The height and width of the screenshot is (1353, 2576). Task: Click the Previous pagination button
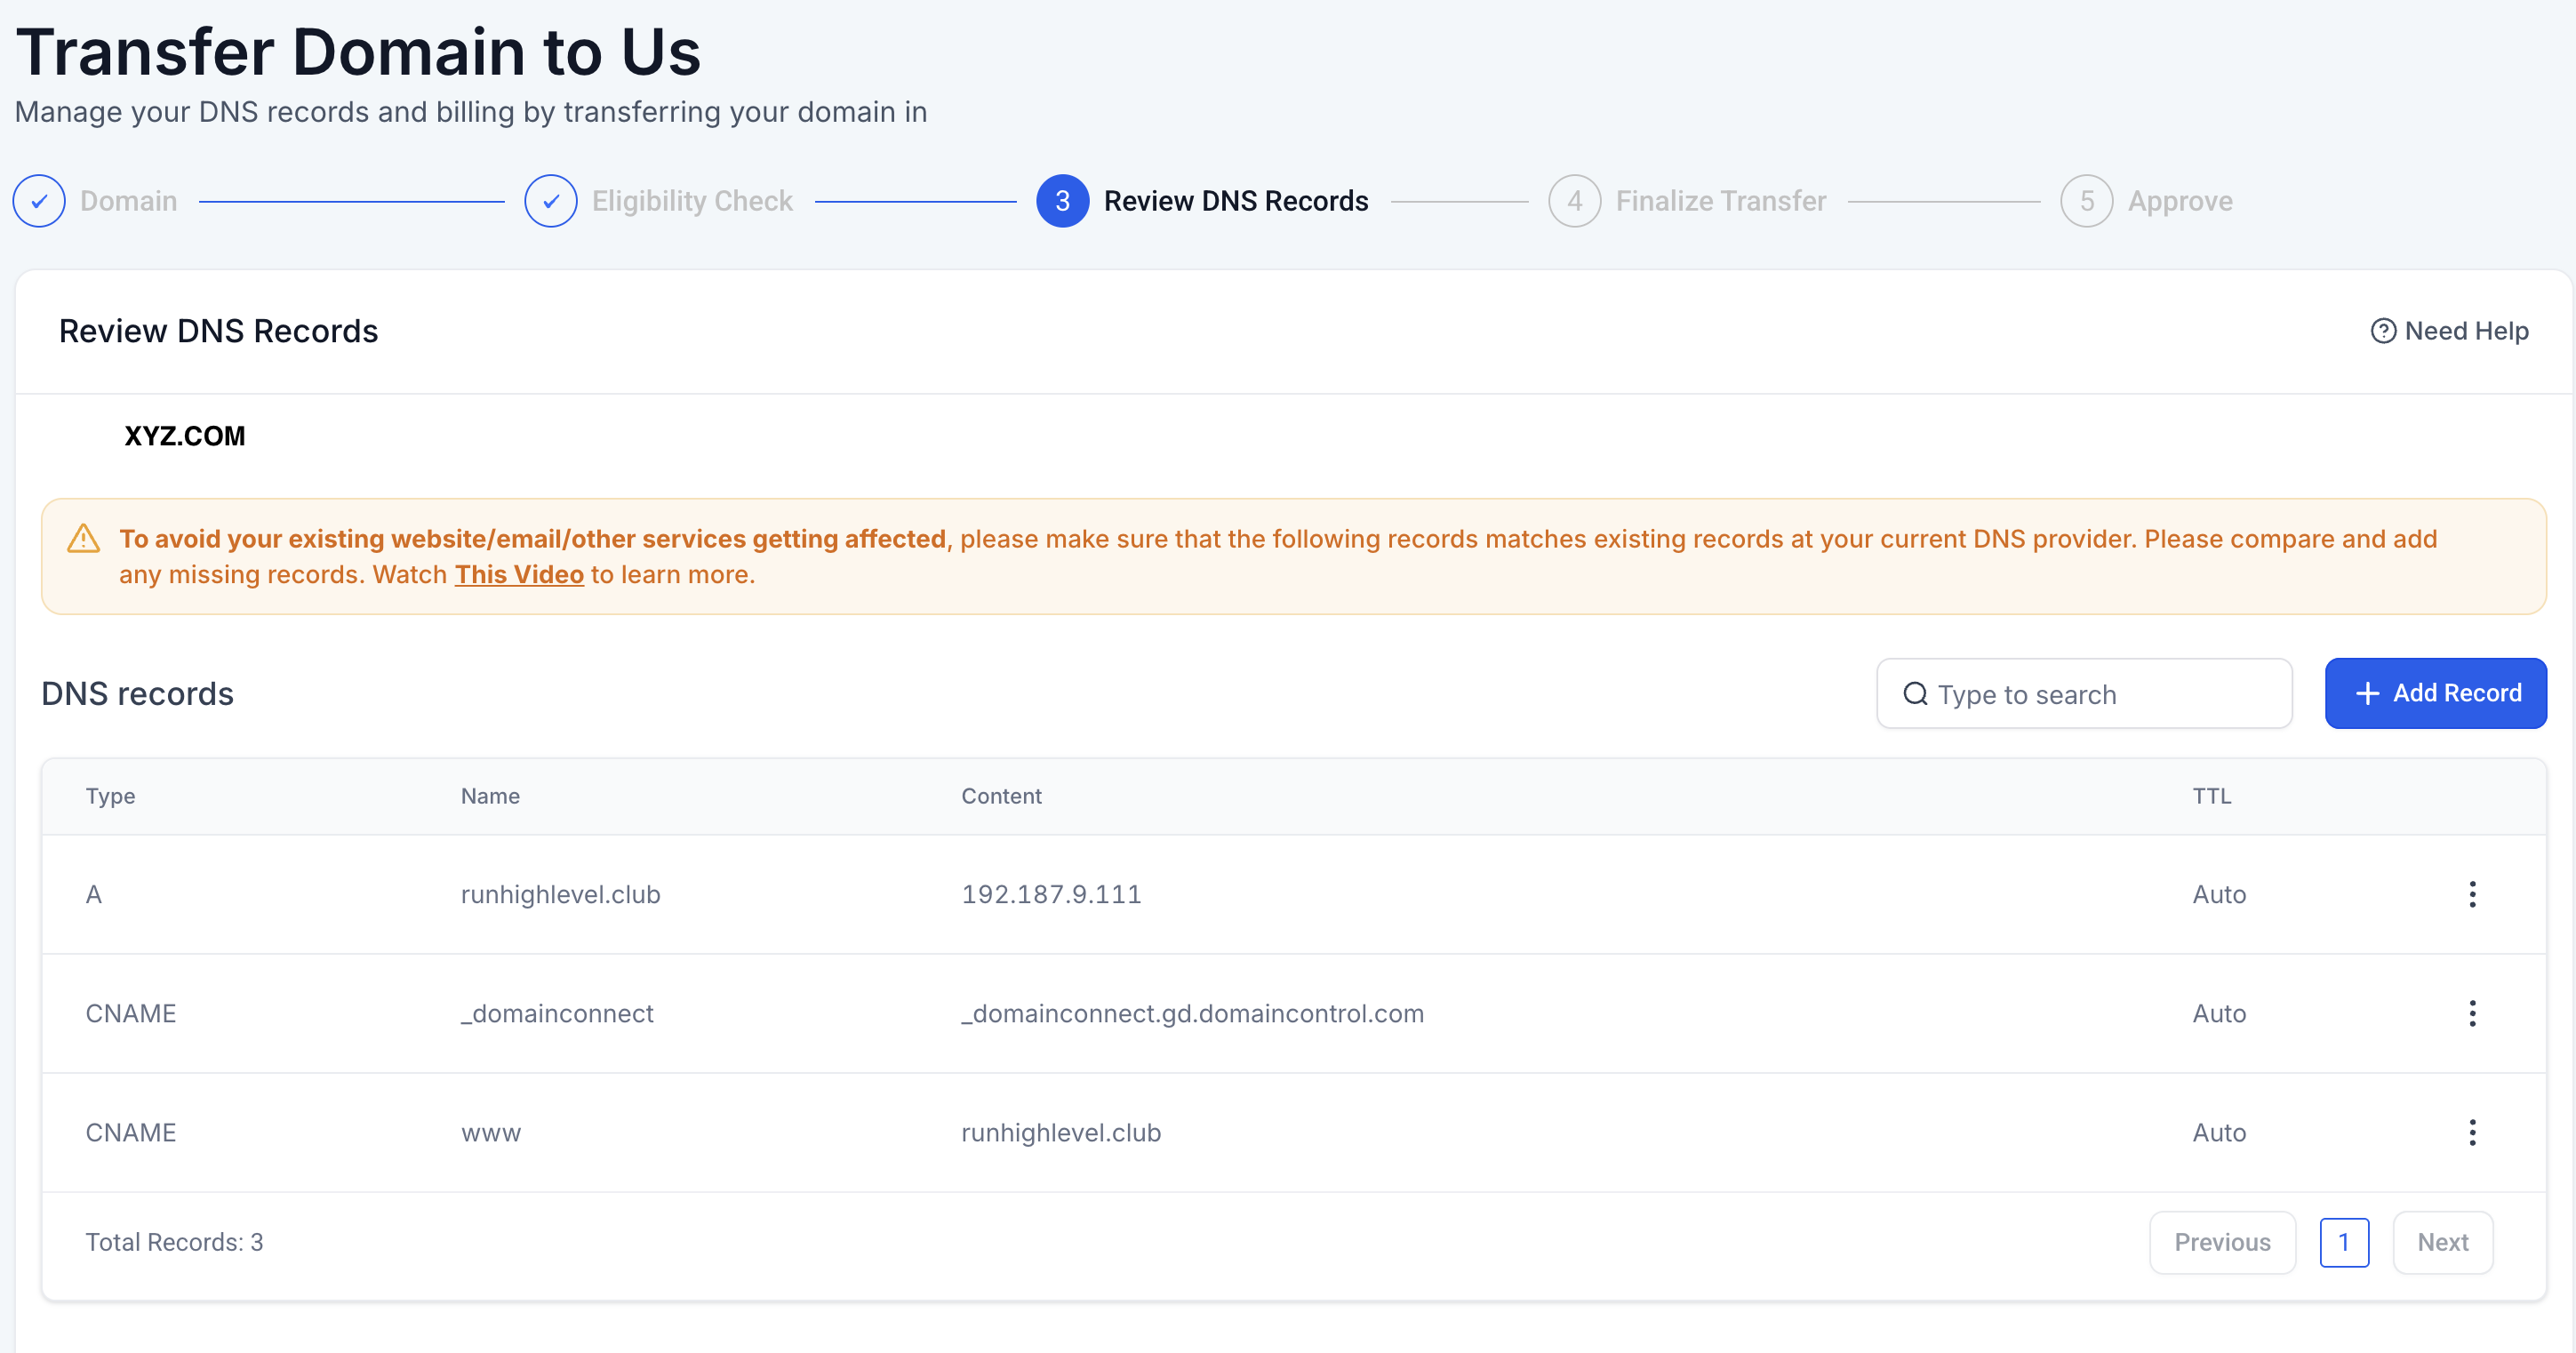(2222, 1242)
